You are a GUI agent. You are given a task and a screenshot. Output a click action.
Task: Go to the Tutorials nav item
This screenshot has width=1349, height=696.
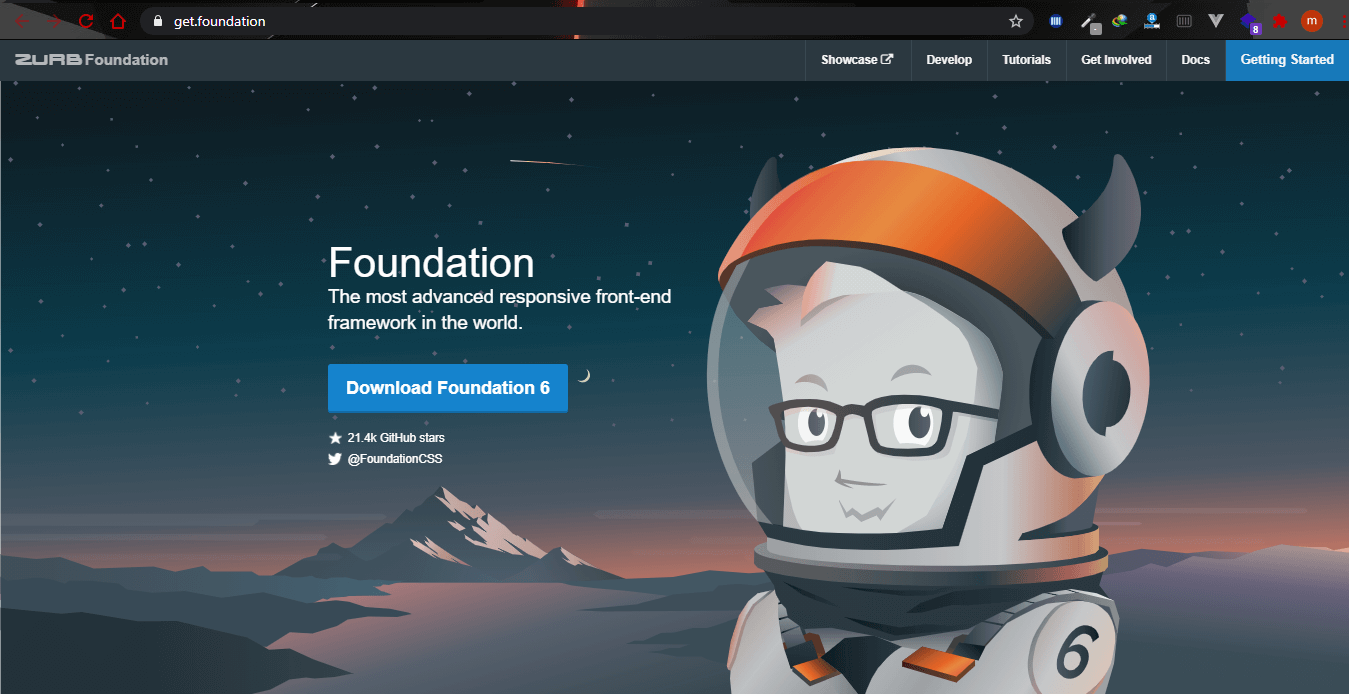1026,60
